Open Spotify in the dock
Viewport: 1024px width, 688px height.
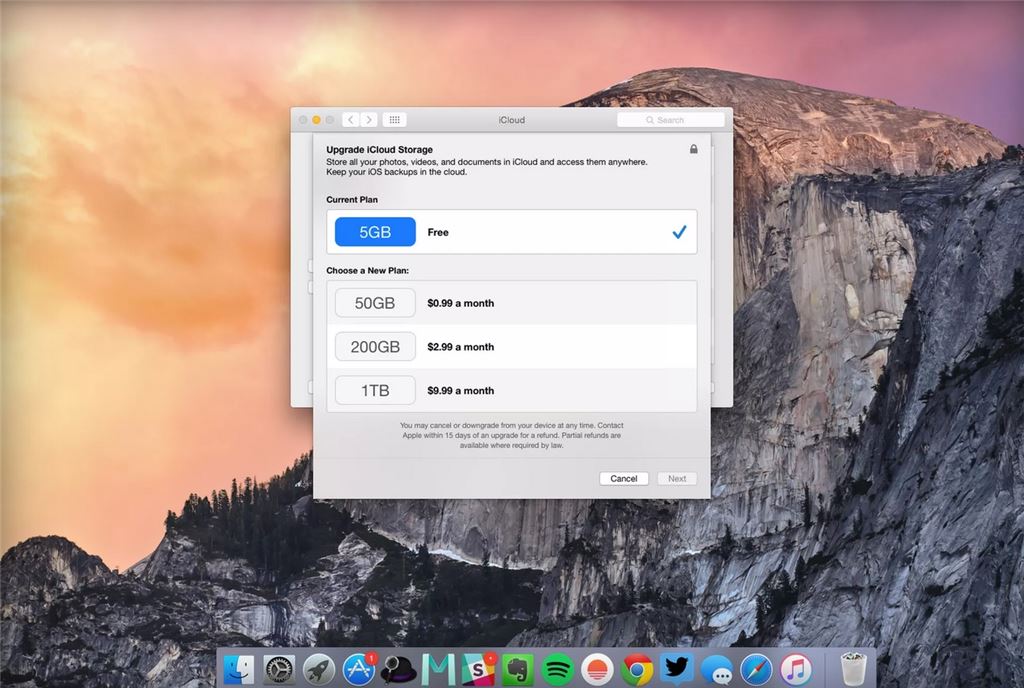pos(557,669)
